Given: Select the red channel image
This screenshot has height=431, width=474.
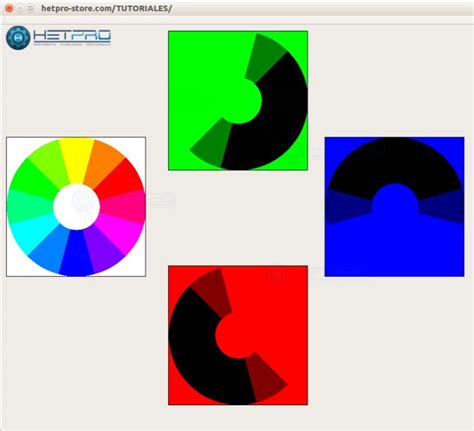Looking at the screenshot, I should tap(238, 335).
